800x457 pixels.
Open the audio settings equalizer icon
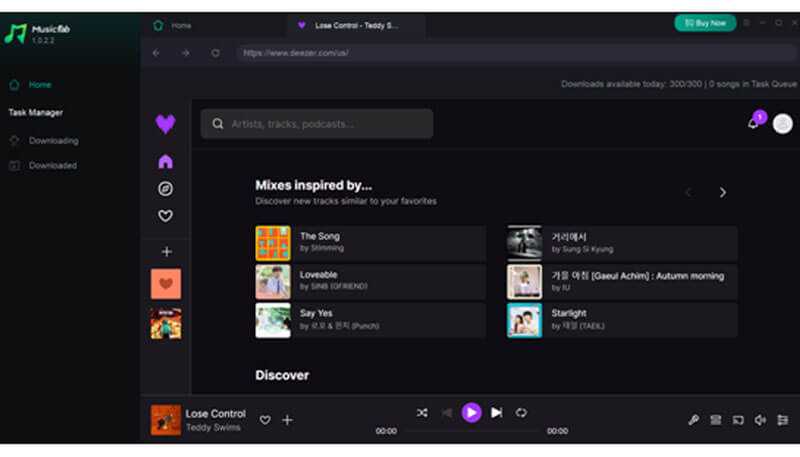pos(782,420)
